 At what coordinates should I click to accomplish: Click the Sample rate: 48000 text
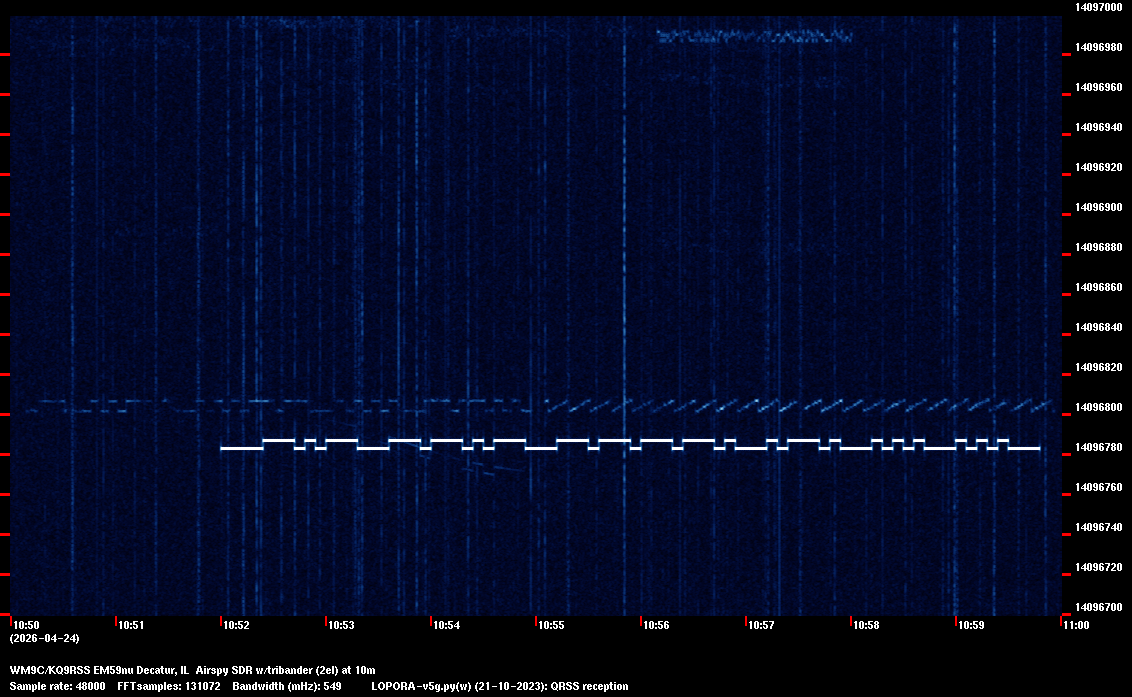57,686
